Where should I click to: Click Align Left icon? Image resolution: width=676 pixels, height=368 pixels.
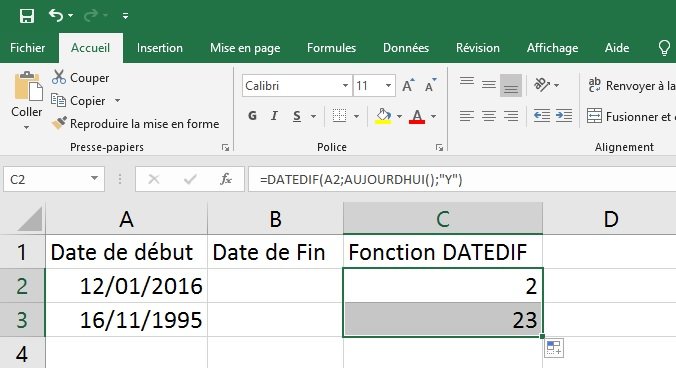coord(467,116)
